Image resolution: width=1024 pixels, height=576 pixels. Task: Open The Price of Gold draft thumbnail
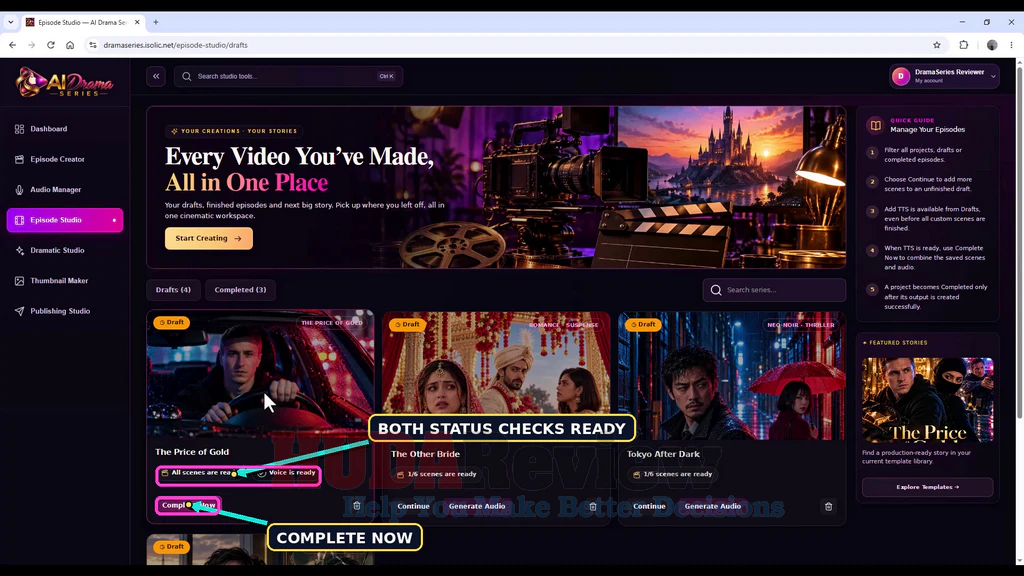(261, 374)
